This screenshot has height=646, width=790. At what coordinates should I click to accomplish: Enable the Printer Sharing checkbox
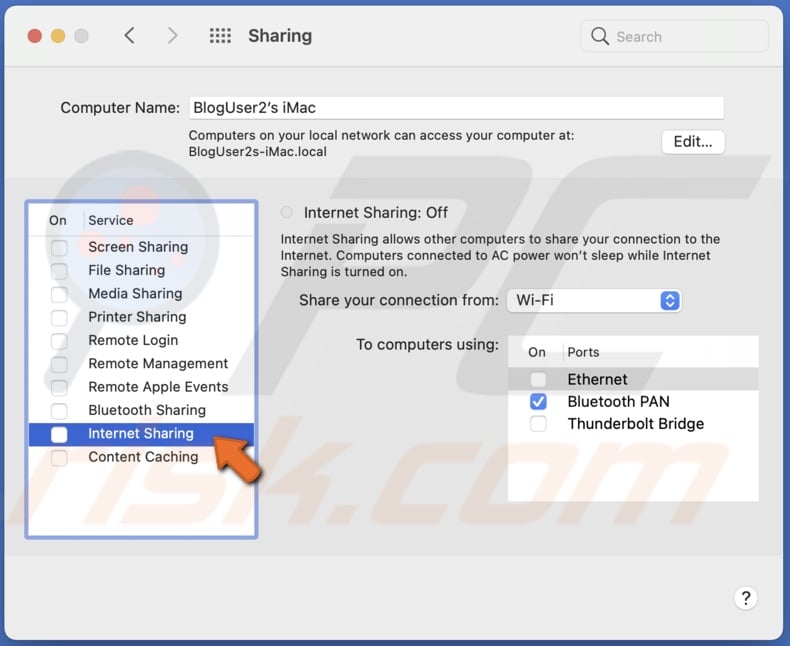point(59,317)
